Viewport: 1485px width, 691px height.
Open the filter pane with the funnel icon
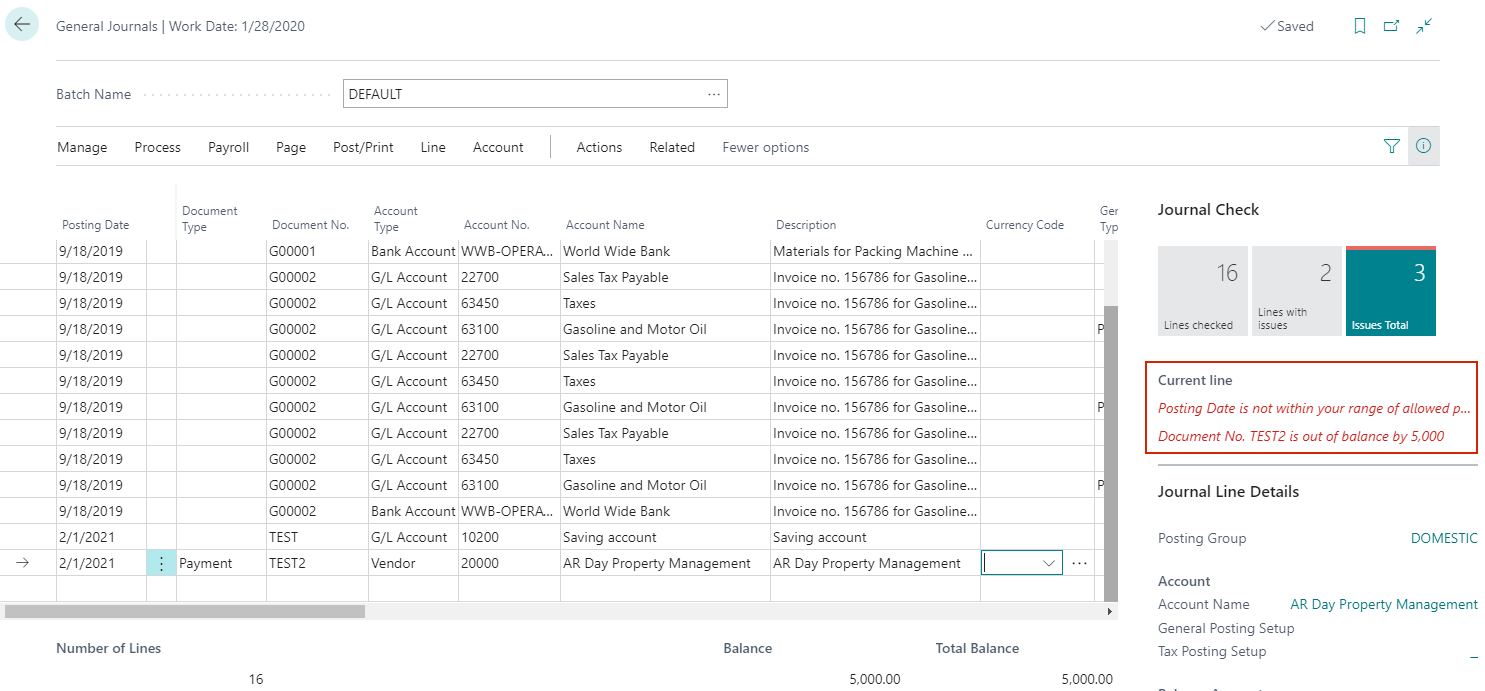pyautogui.click(x=1391, y=146)
